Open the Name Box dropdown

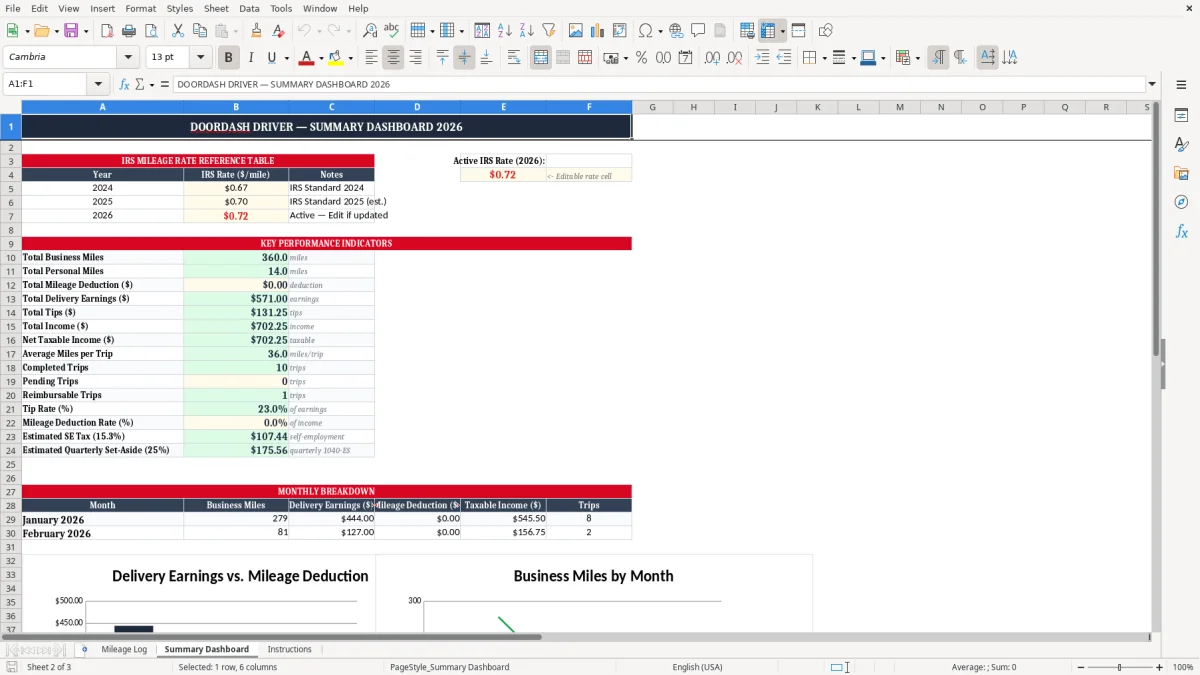(98, 85)
